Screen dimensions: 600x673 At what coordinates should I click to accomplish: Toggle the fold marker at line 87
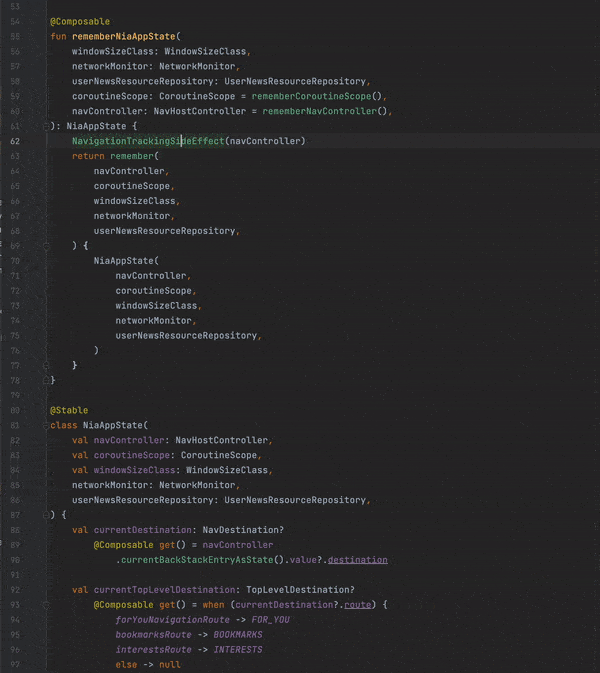pos(46,515)
